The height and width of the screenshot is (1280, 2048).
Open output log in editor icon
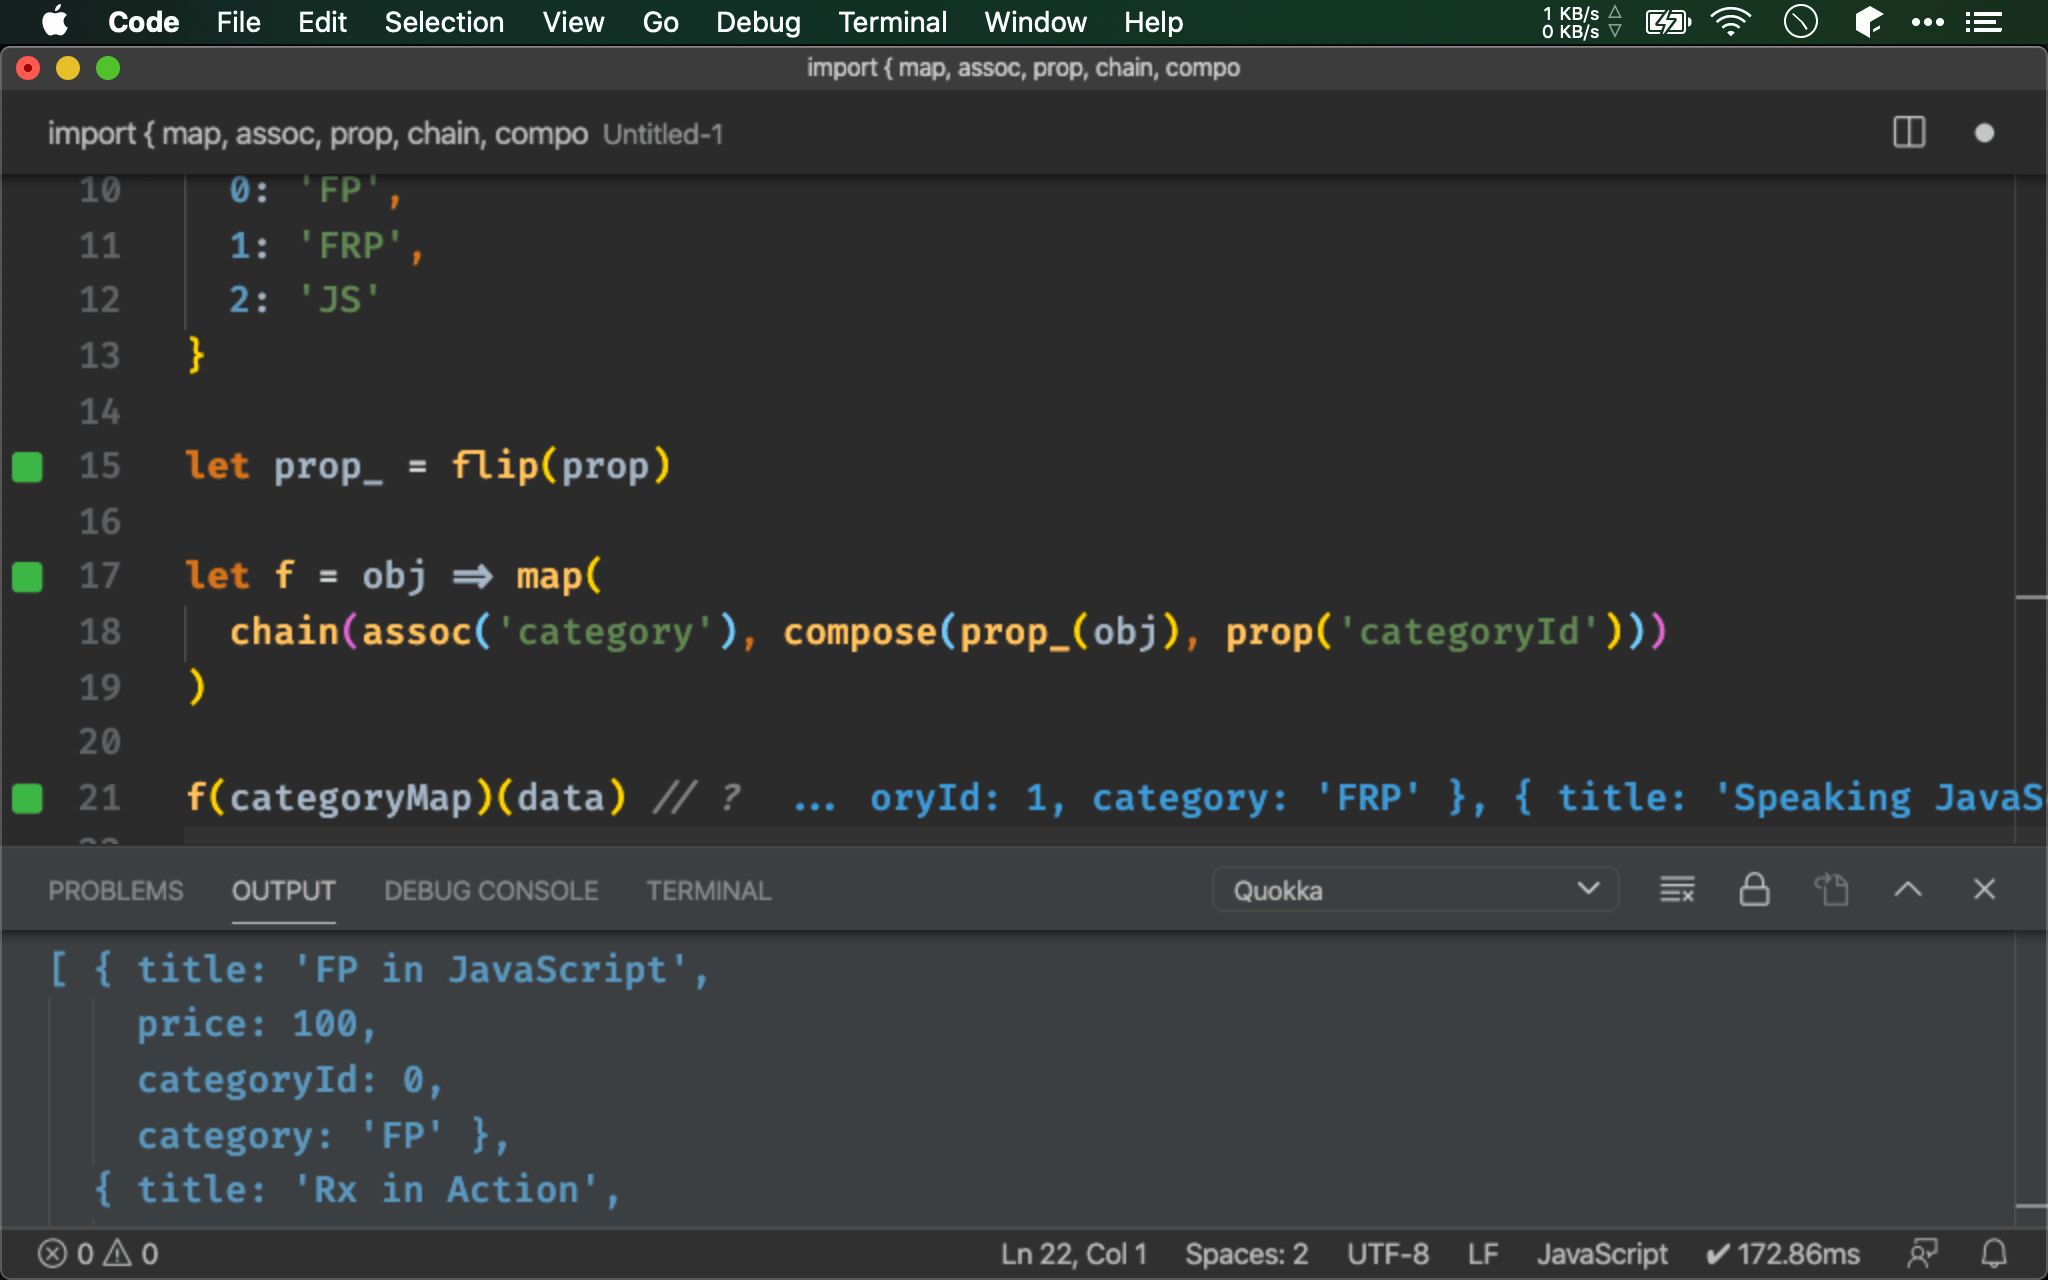tap(1831, 889)
